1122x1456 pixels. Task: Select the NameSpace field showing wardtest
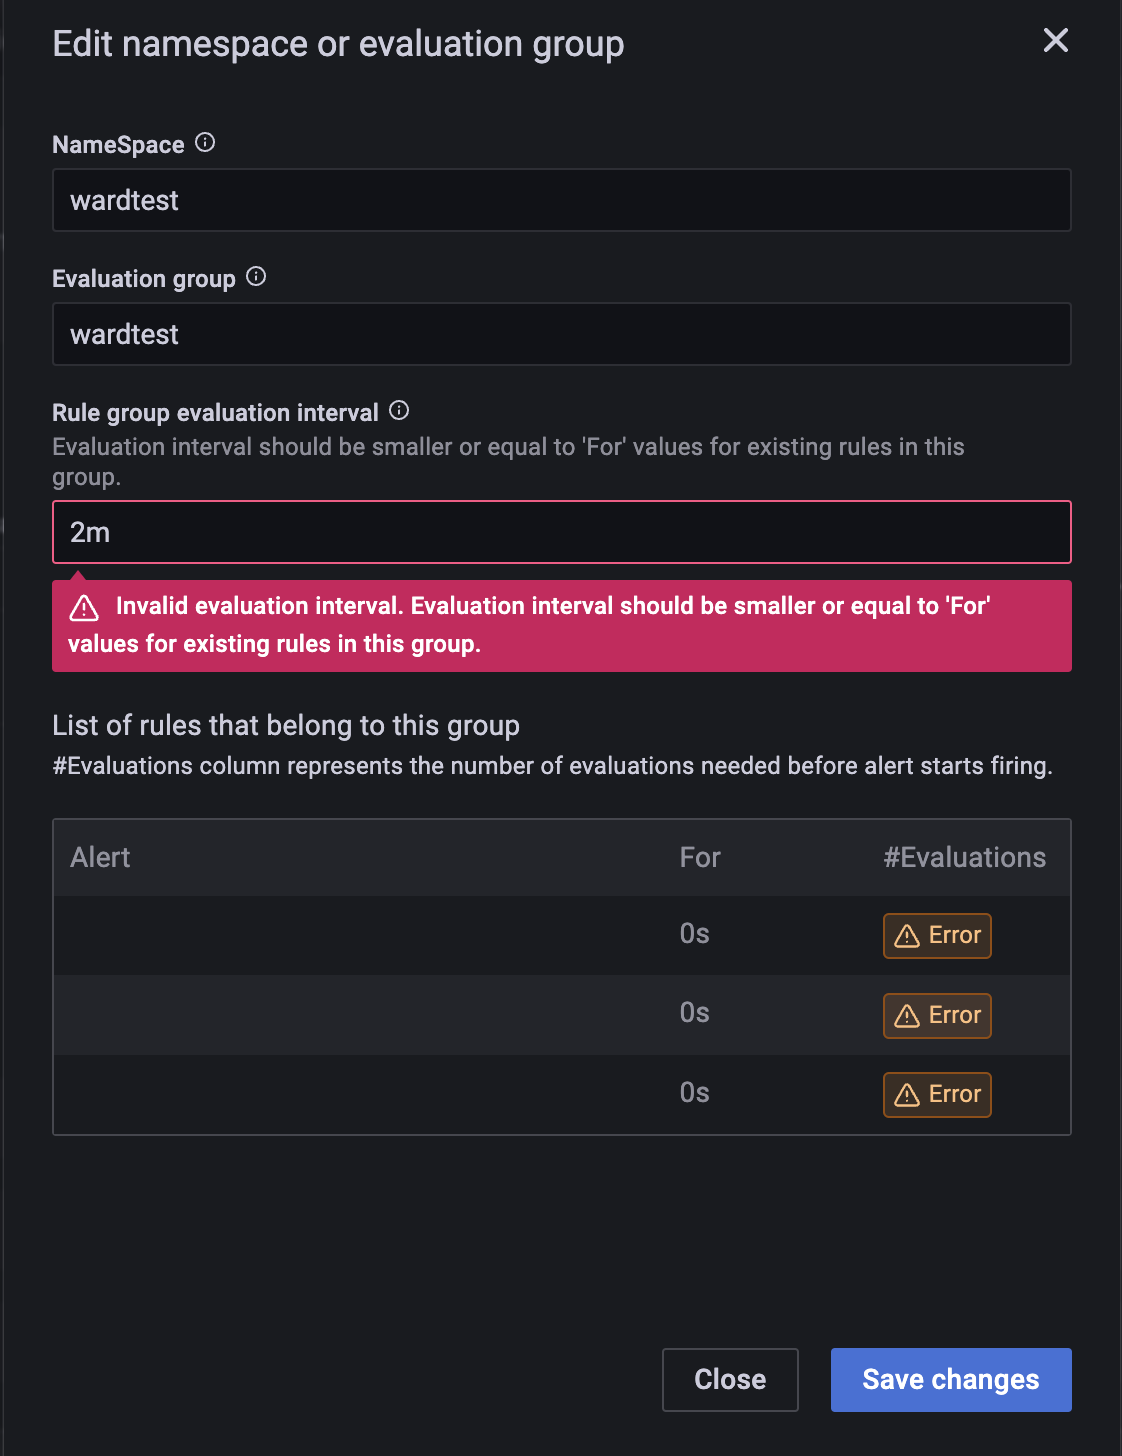pyautogui.click(x=561, y=200)
